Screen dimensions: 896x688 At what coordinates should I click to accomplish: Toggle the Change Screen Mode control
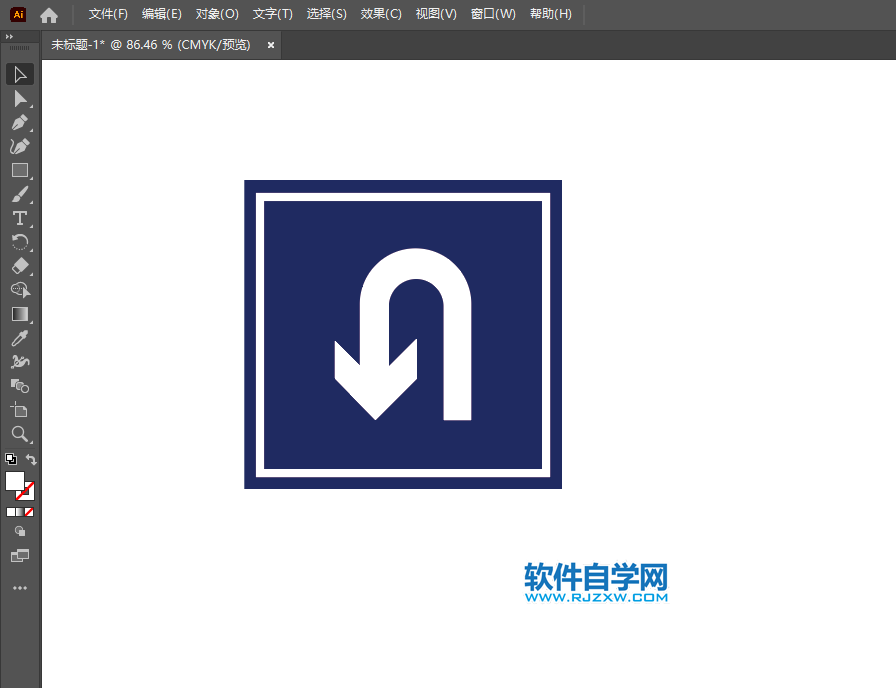(x=20, y=555)
